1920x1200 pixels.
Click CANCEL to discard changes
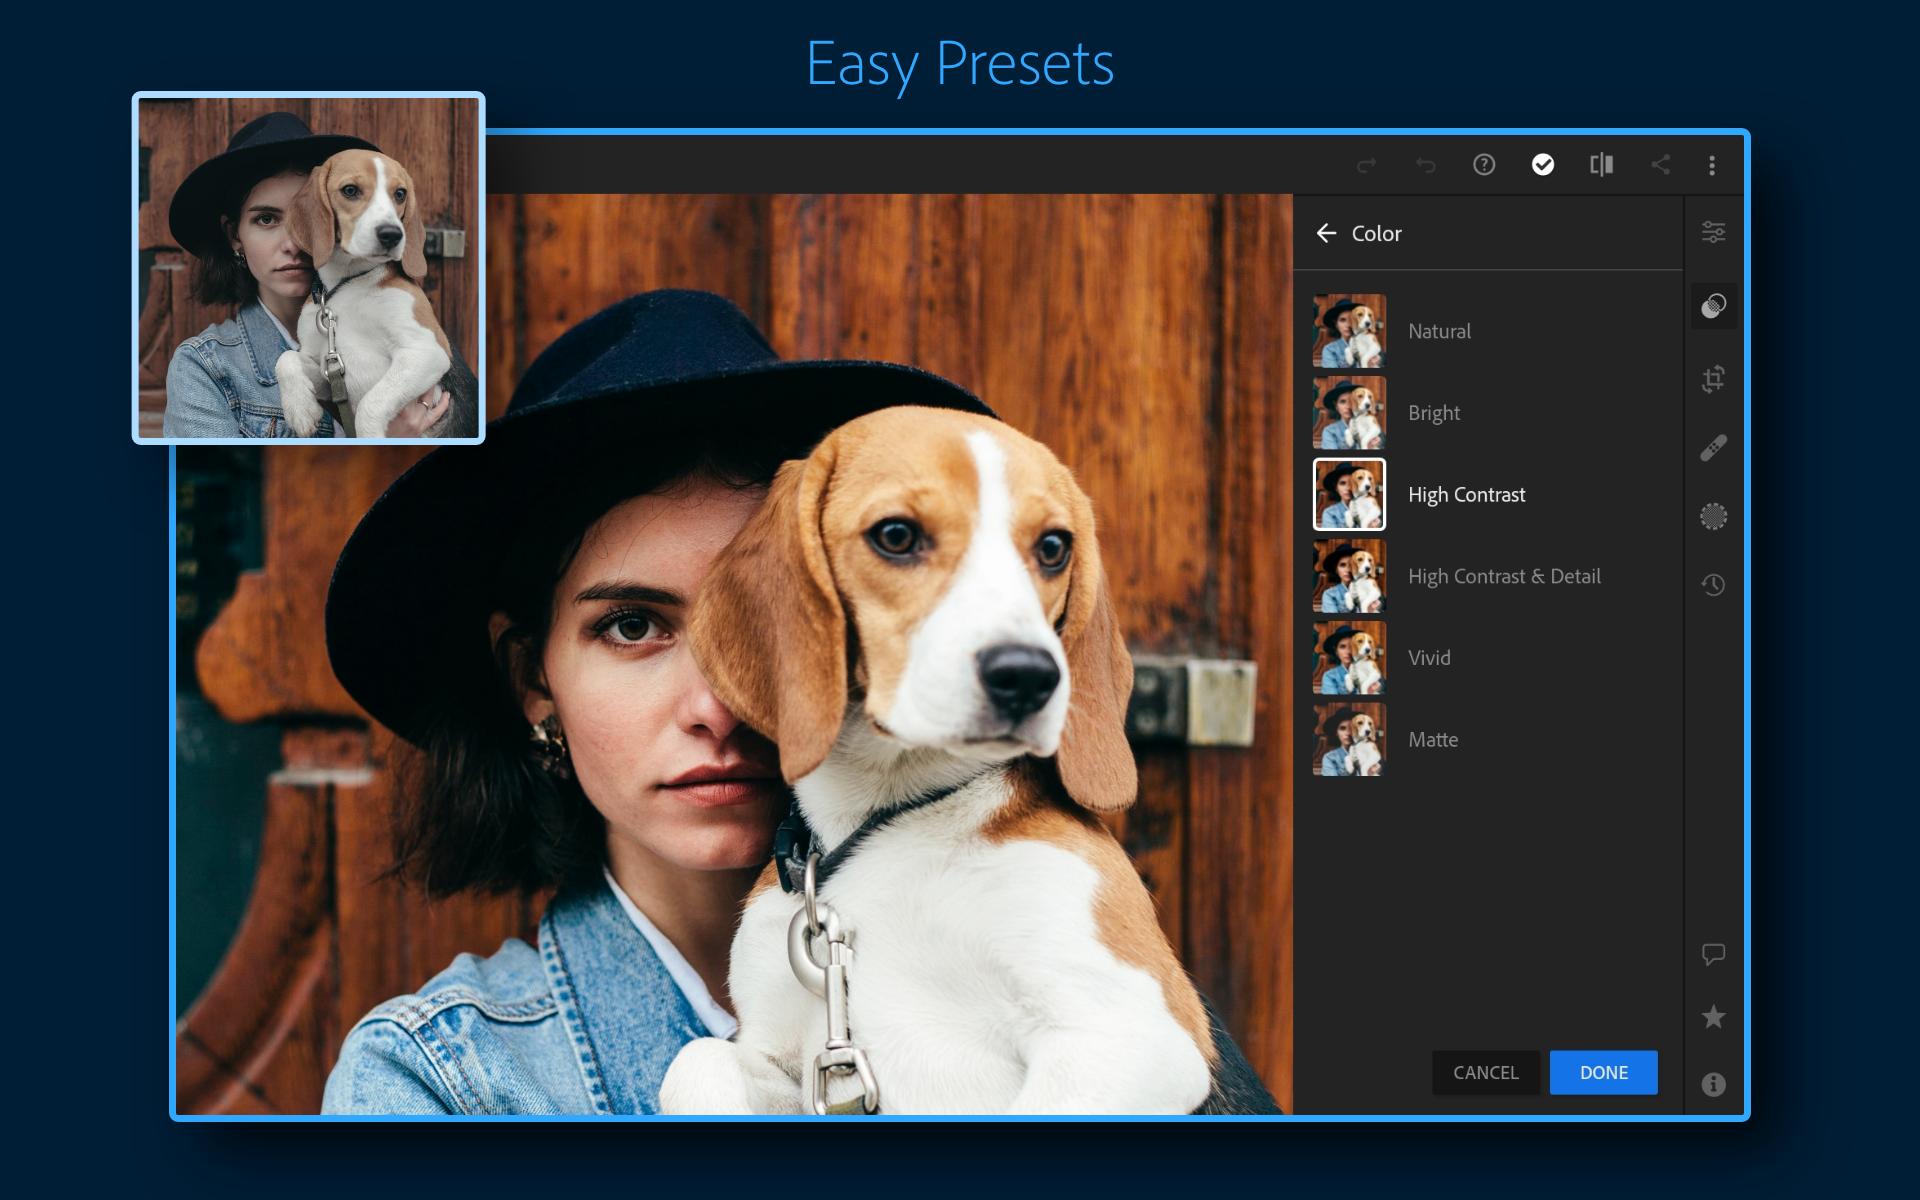pos(1486,1071)
